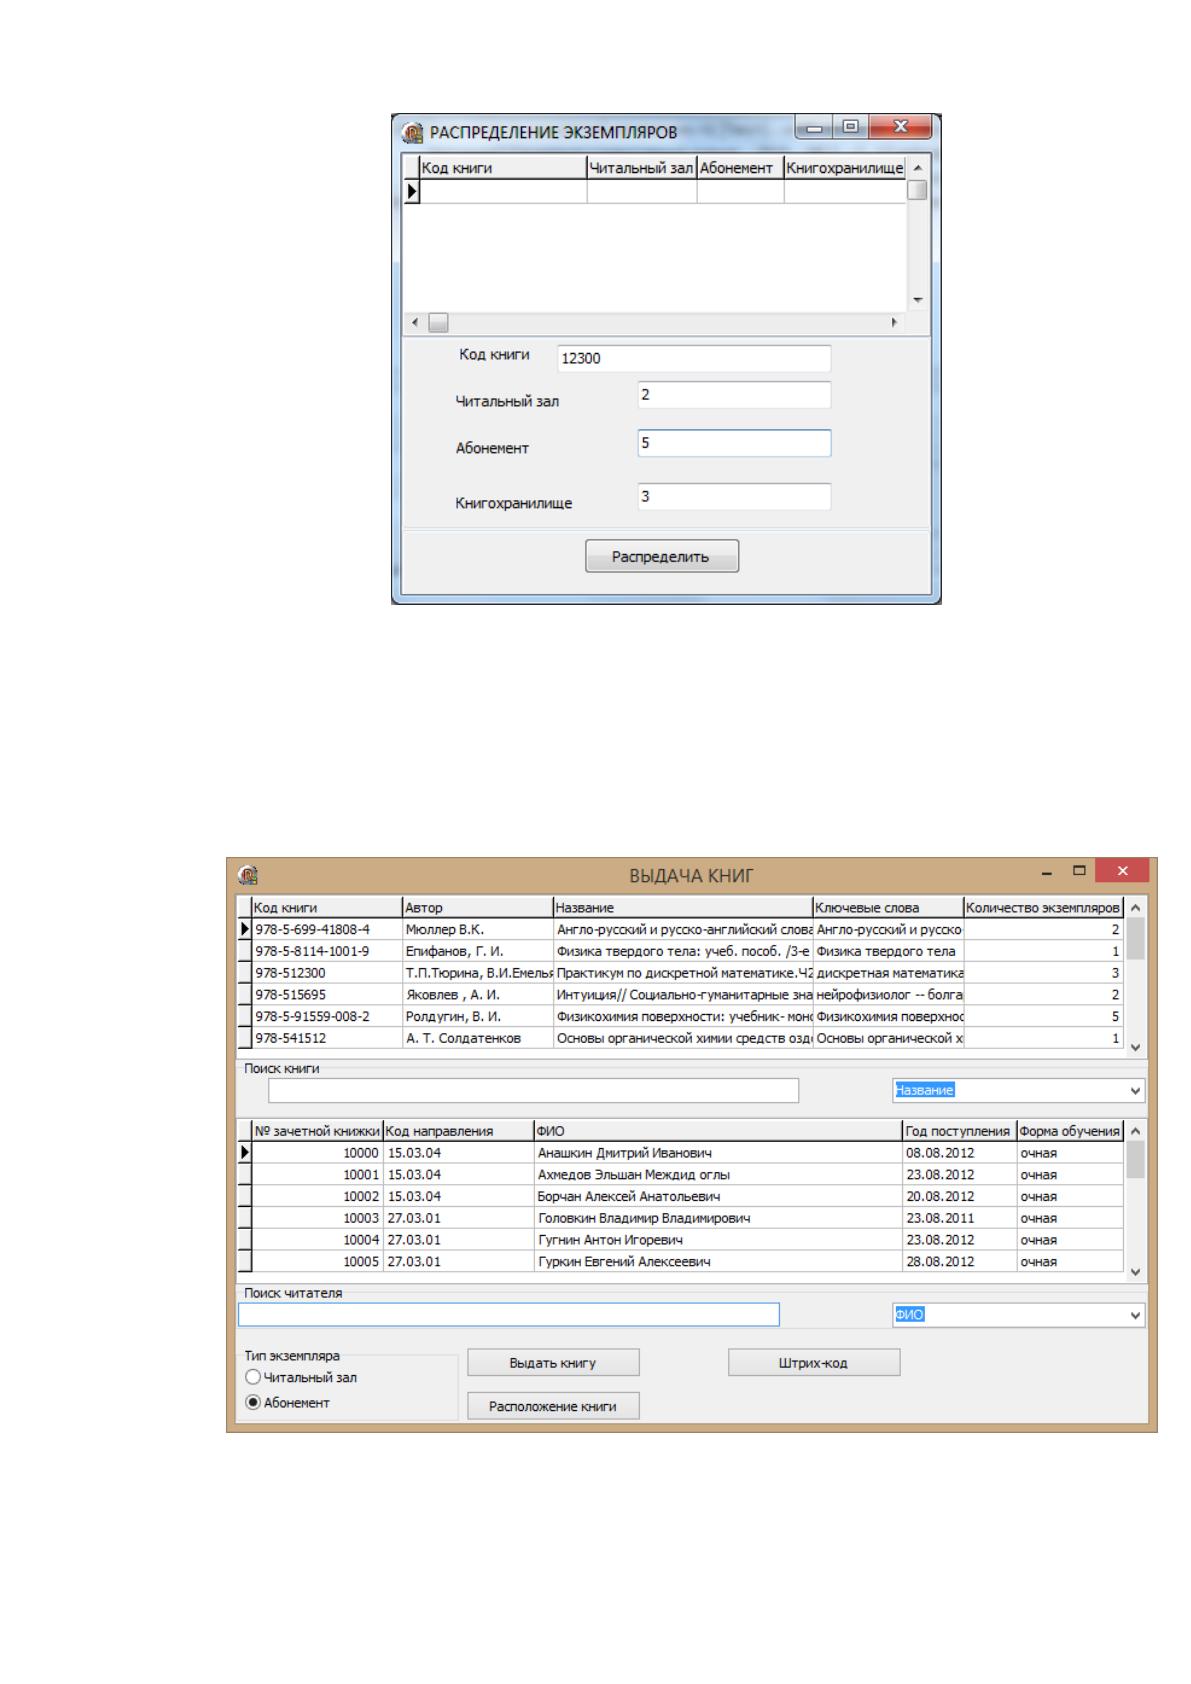Click the Расположение книги button

(x=553, y=1406)
